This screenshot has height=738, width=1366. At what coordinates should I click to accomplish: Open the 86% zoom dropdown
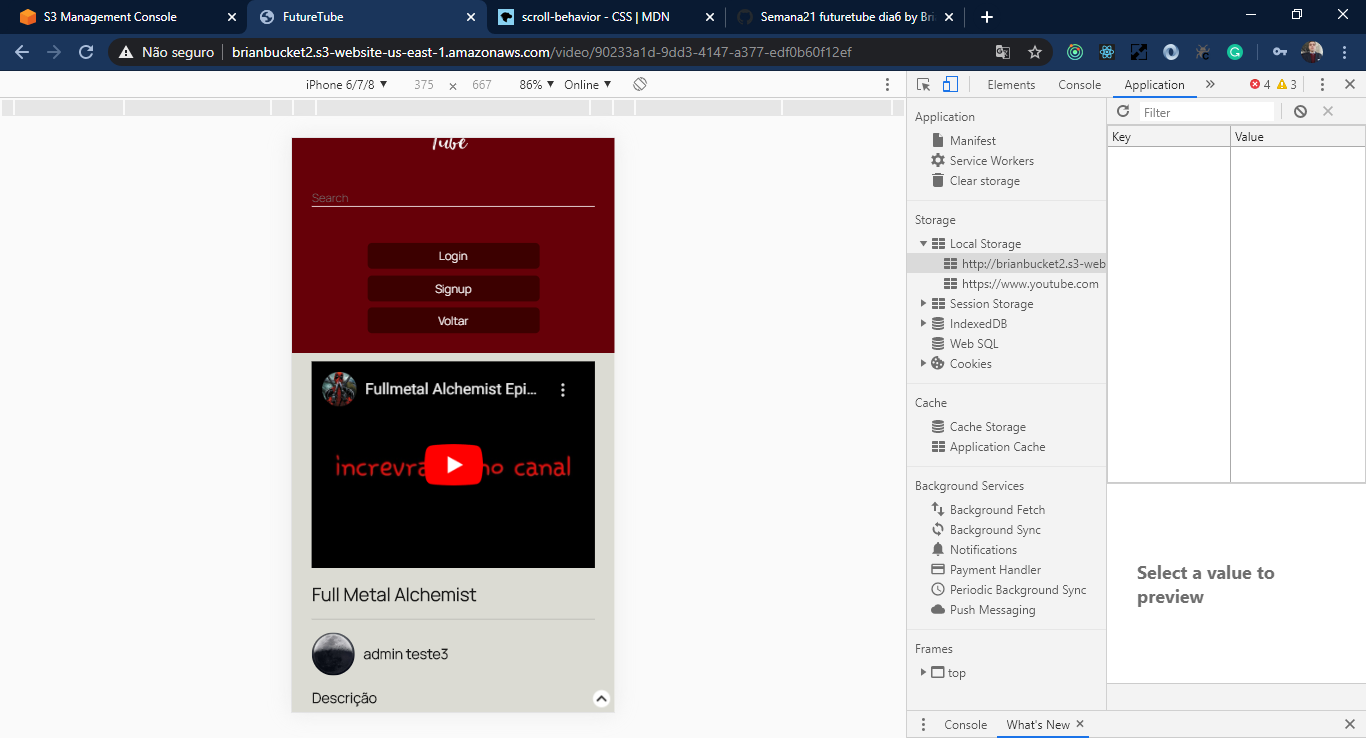[x=537, y=85]
